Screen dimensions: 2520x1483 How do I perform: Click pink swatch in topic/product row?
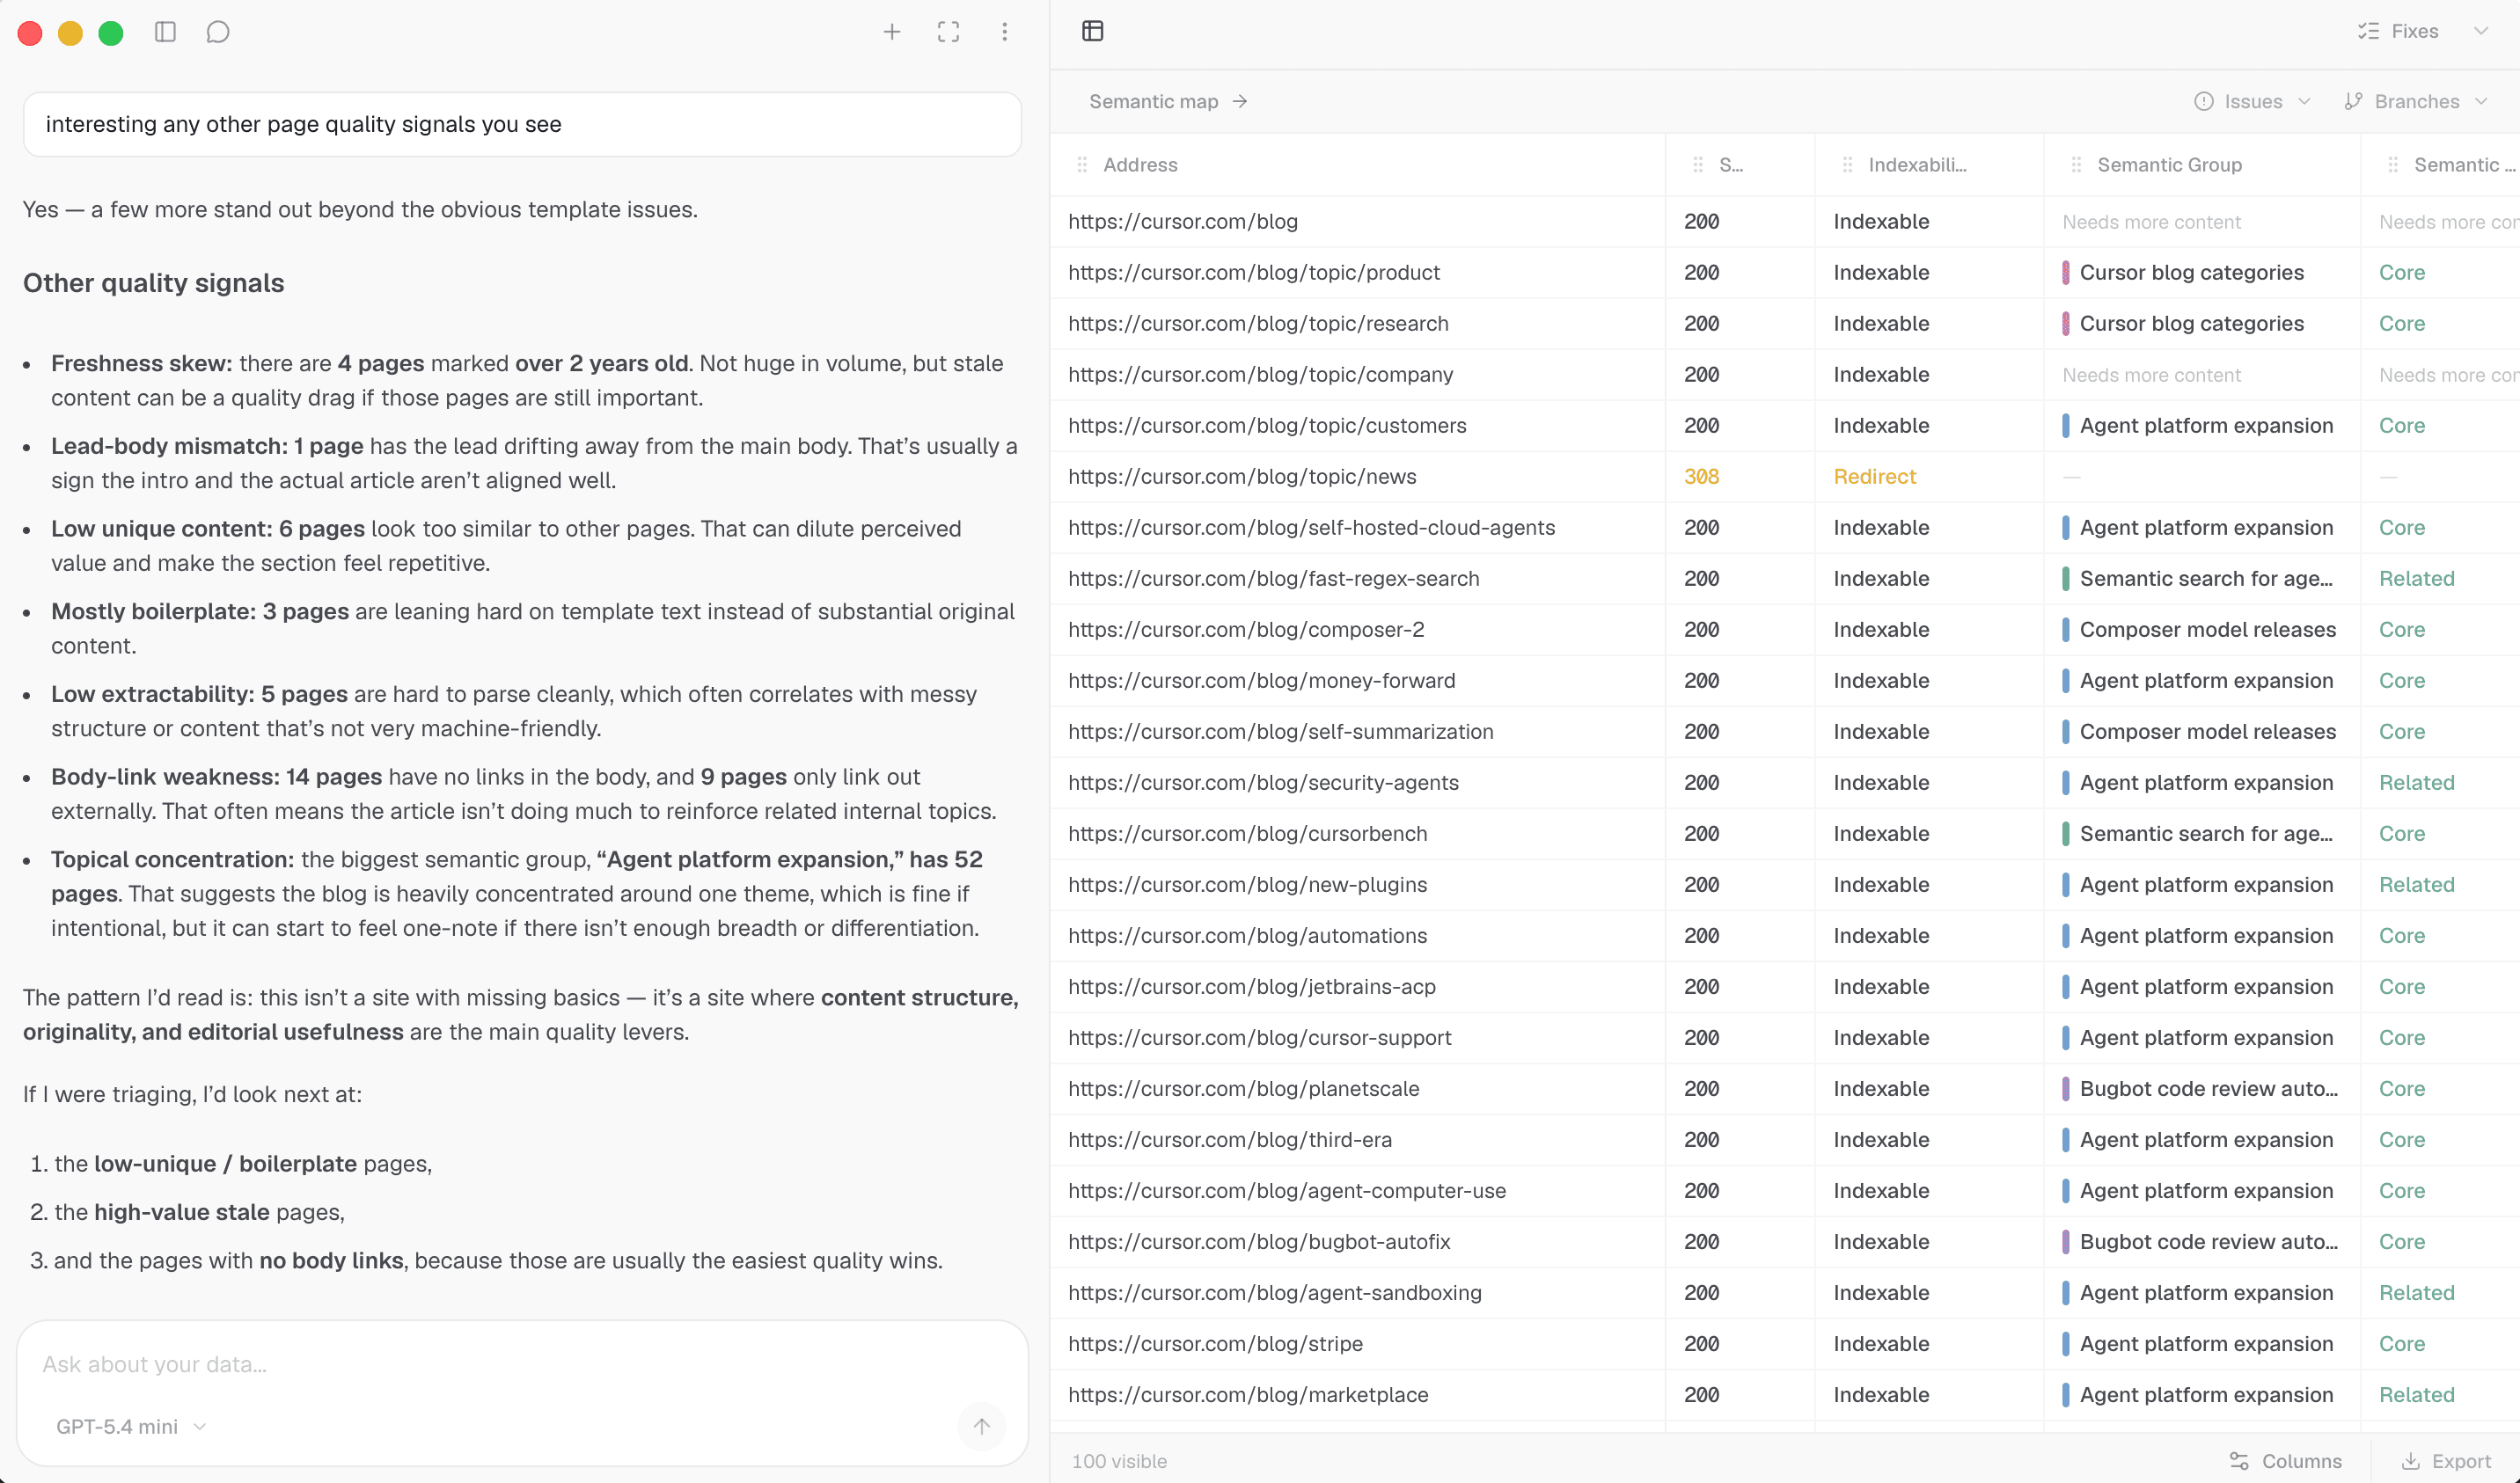2065,273
